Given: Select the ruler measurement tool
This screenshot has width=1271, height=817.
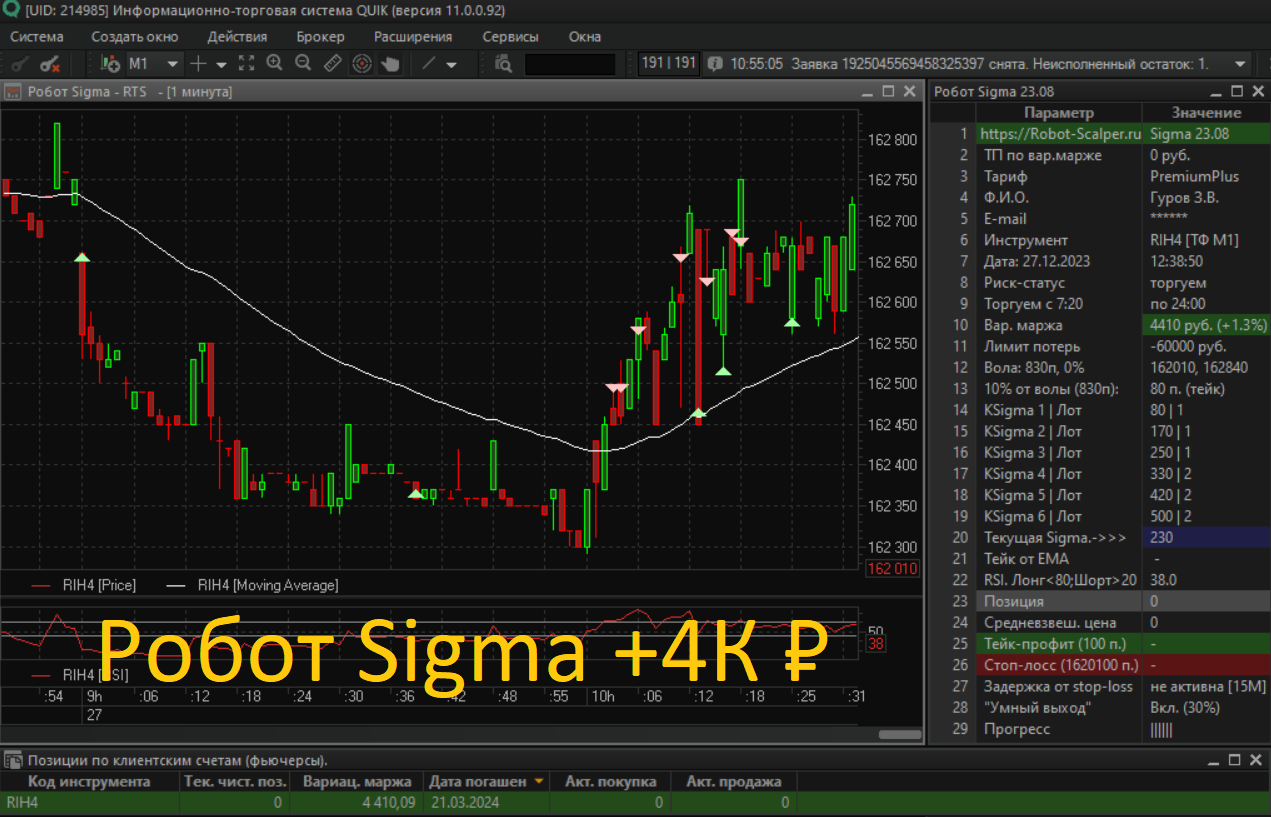Looking at the screenshot, I should coord(333,63).
